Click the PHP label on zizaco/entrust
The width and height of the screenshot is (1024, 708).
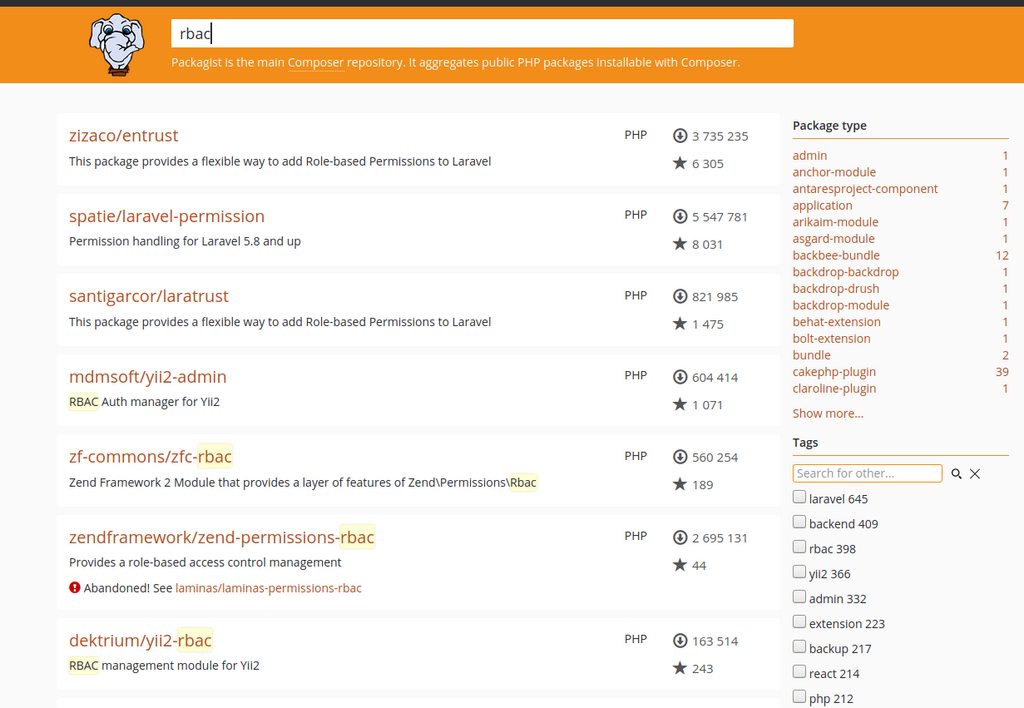tap(635, 135)
